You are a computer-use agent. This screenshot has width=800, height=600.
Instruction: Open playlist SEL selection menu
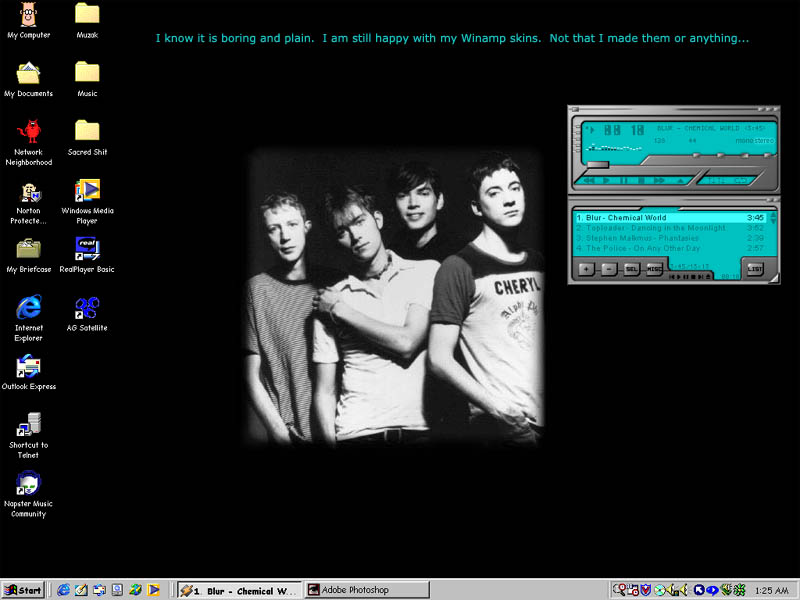pos(631,269)
